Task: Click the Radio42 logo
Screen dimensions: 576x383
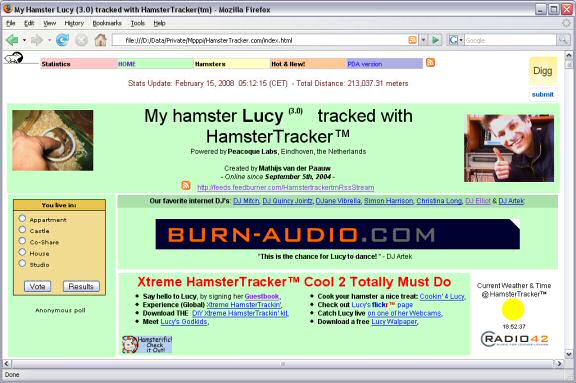Action: 514,339
